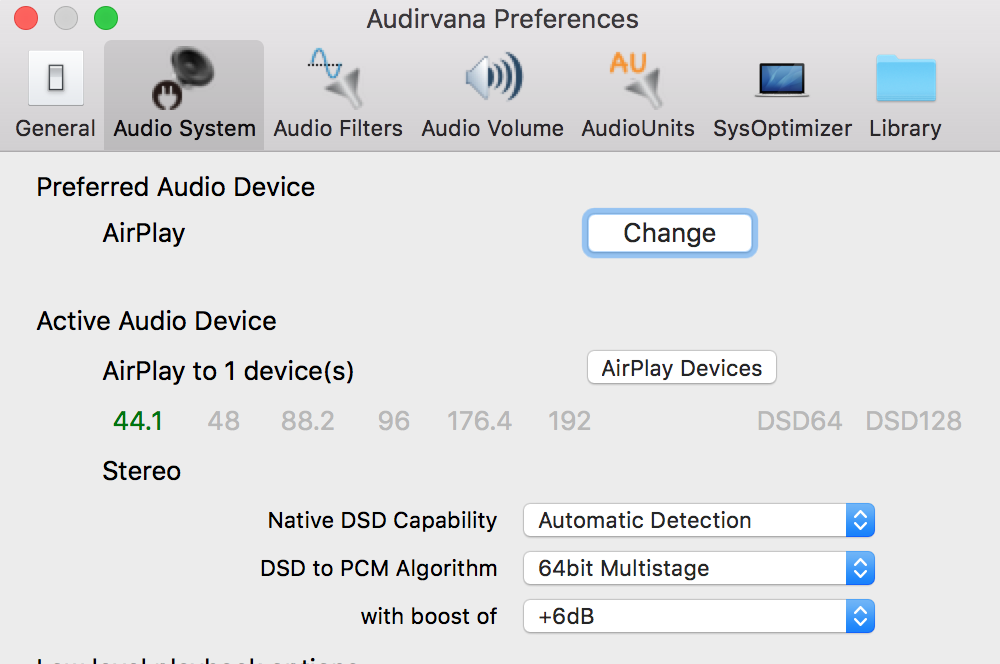Viewport: 1000px width, 664px height.
Task: Switch to the Audio Volume tab label
Action: (492, 129)
